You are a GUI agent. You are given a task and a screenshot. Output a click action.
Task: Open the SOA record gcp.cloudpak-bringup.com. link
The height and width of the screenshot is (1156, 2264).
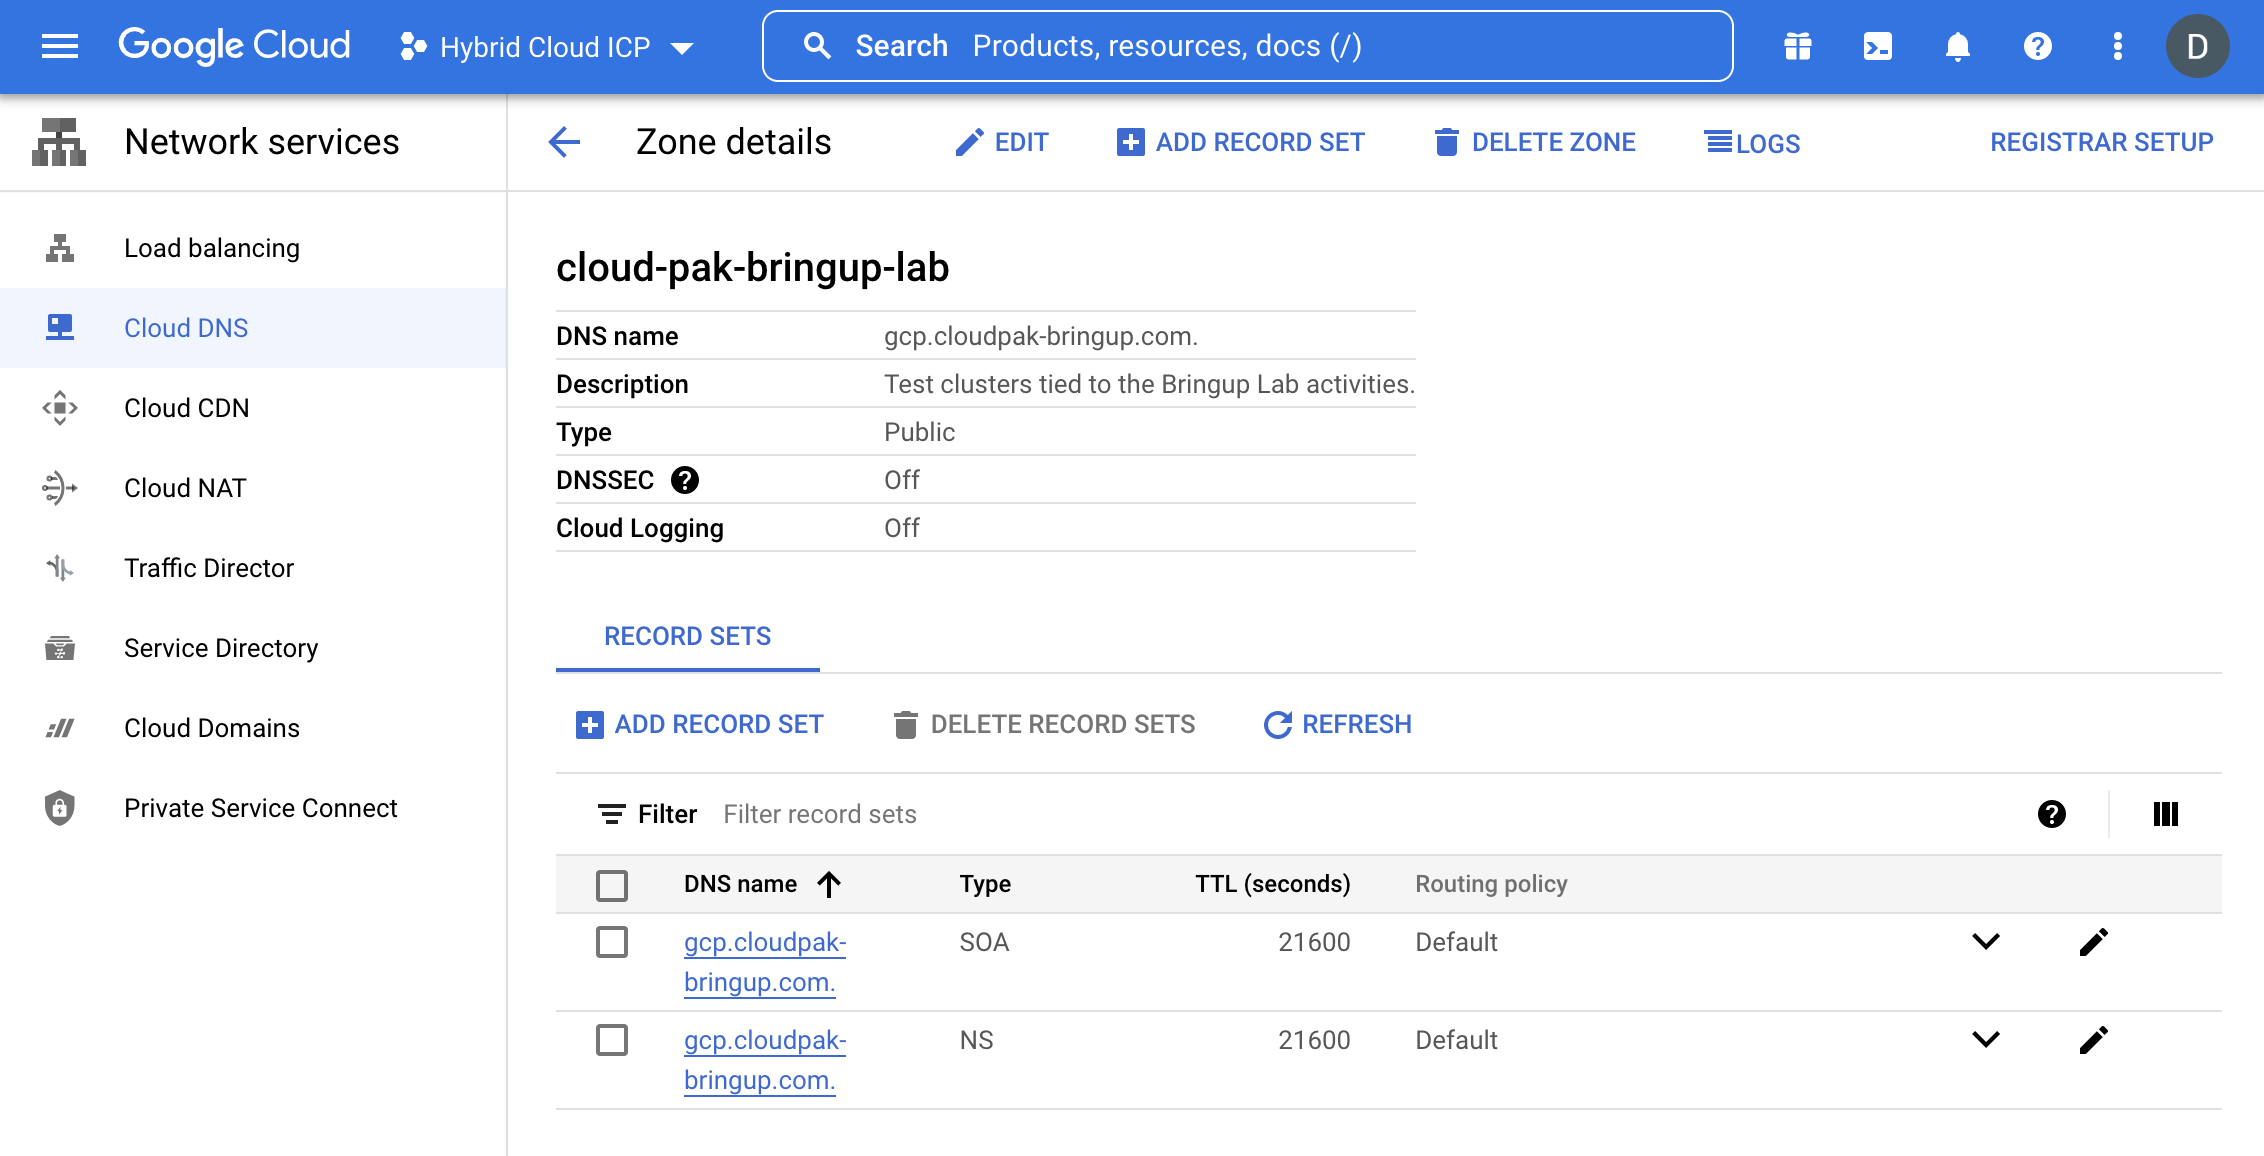click(x=765, y=962)
